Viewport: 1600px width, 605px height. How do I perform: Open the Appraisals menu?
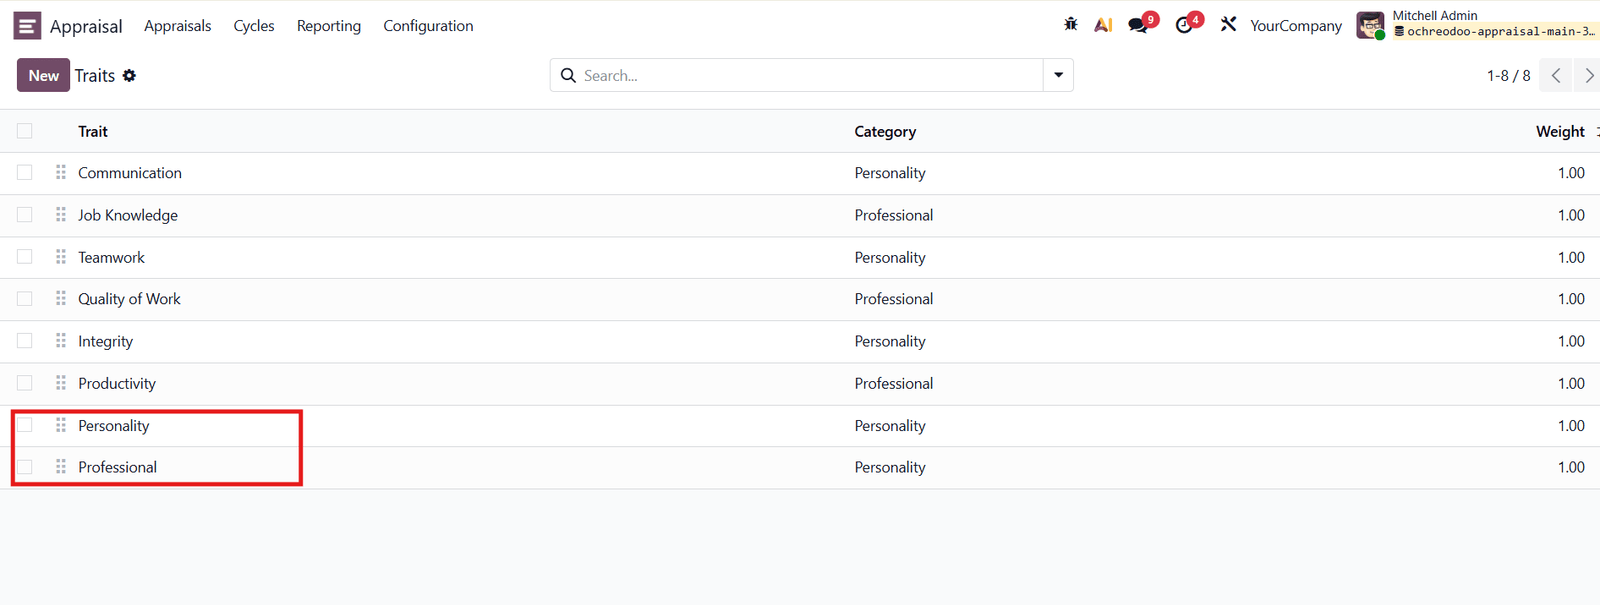click(178, 26)
